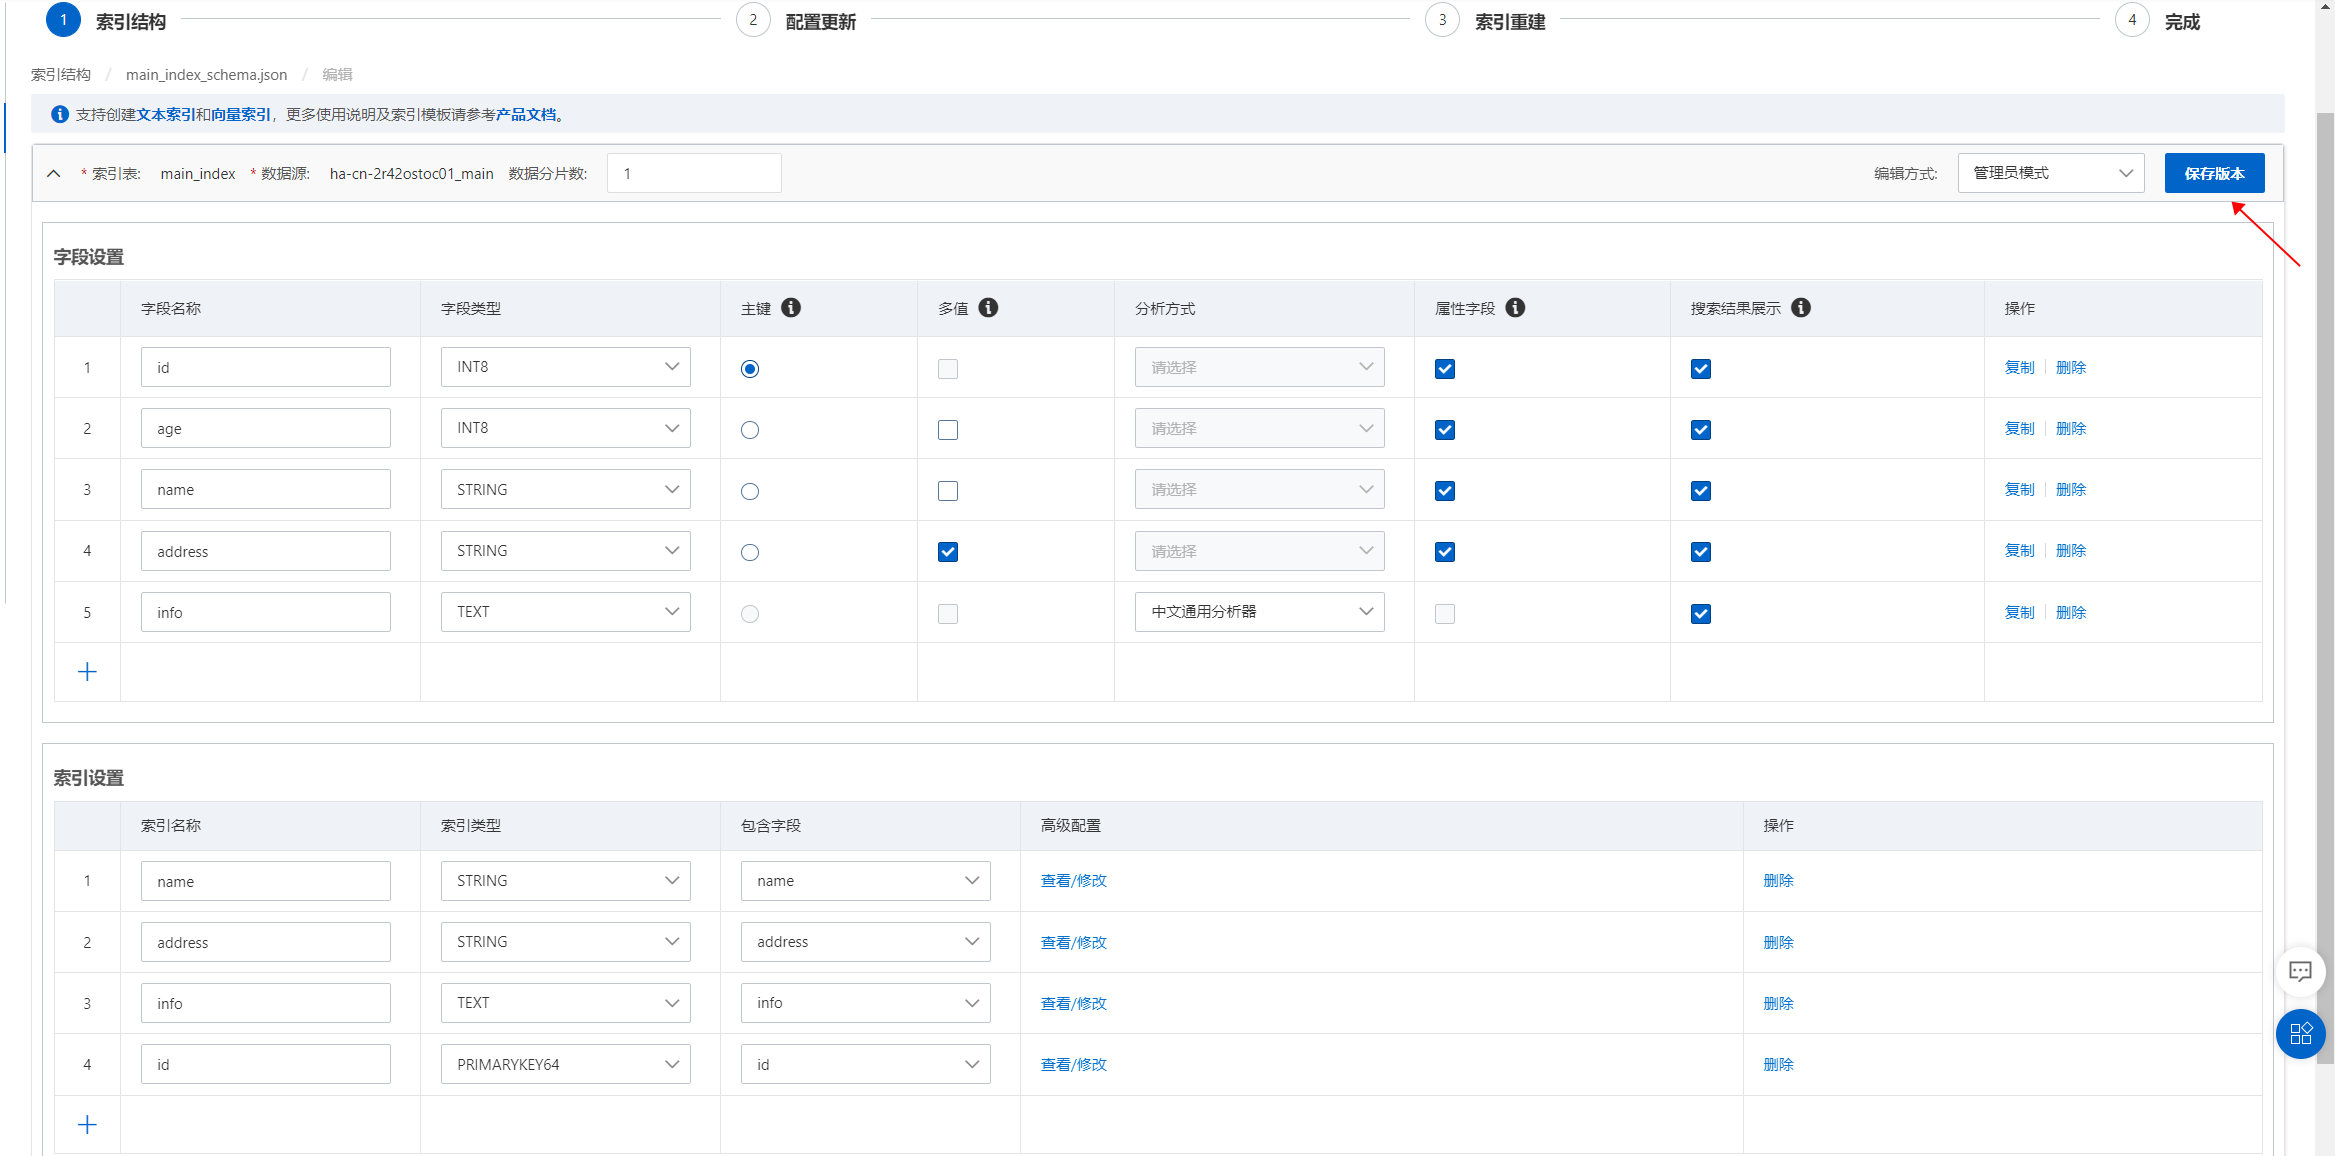Go to 索引结构 breadcrumb

[61, 75]
